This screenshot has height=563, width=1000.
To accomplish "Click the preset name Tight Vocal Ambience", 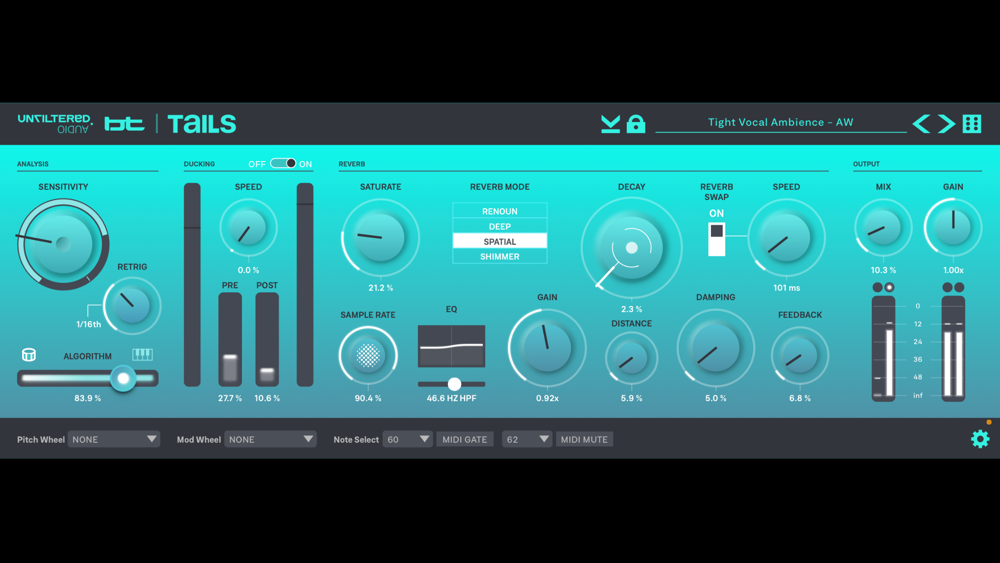I will tap(781, 122).
